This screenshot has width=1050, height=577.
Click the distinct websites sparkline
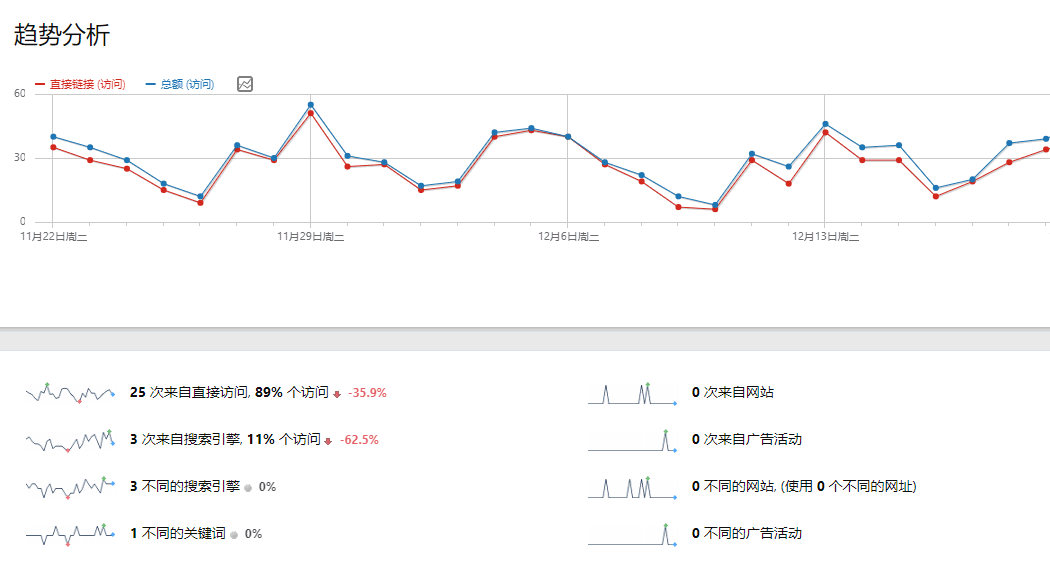(632, 487)
